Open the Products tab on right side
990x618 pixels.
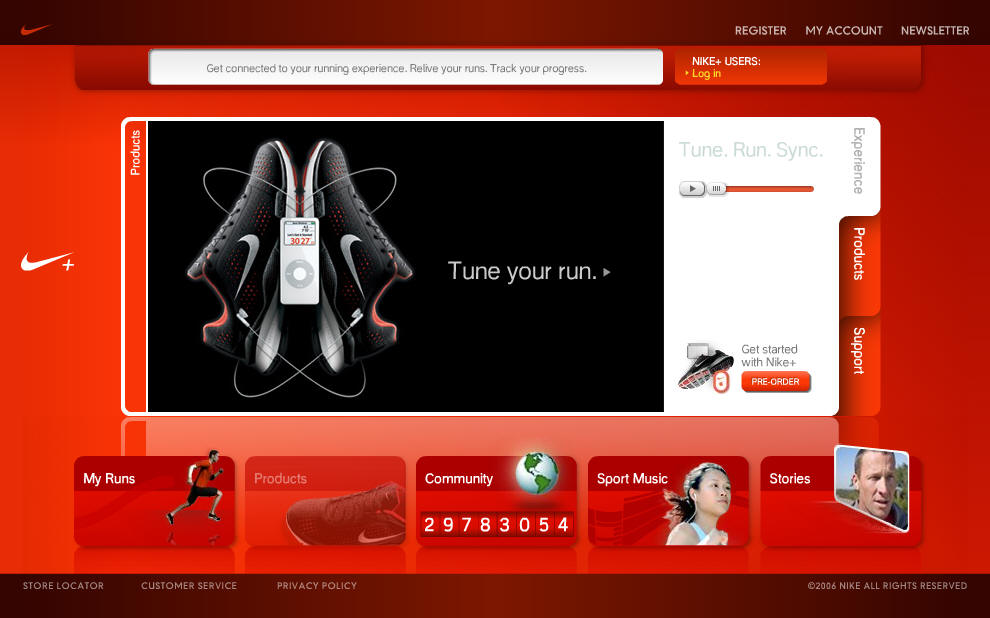(x=859, y=255)
